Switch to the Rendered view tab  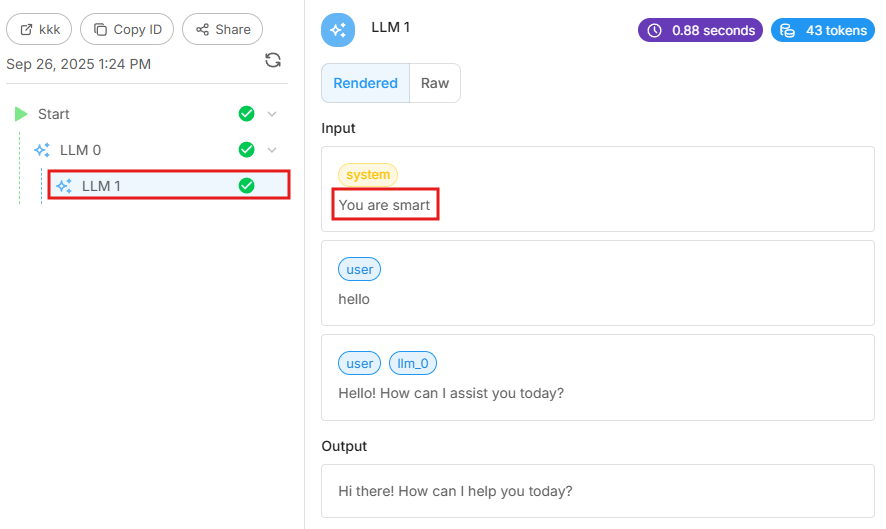pyautogui.click(x=365, y=84)
